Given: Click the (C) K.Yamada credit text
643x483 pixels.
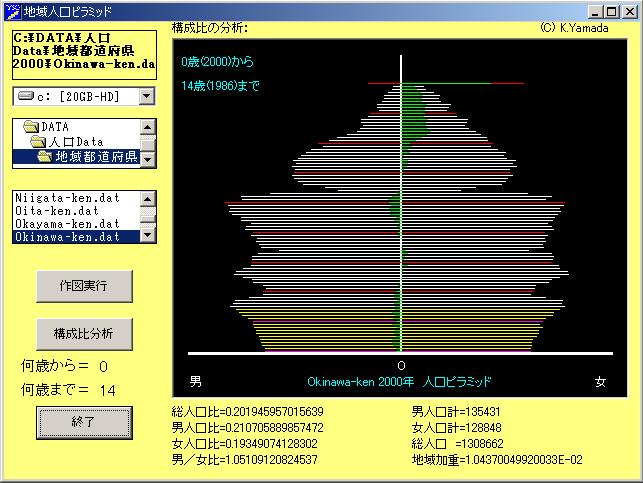Looking at the screenshot, I should pyautogui.click(x=574, y=28).
